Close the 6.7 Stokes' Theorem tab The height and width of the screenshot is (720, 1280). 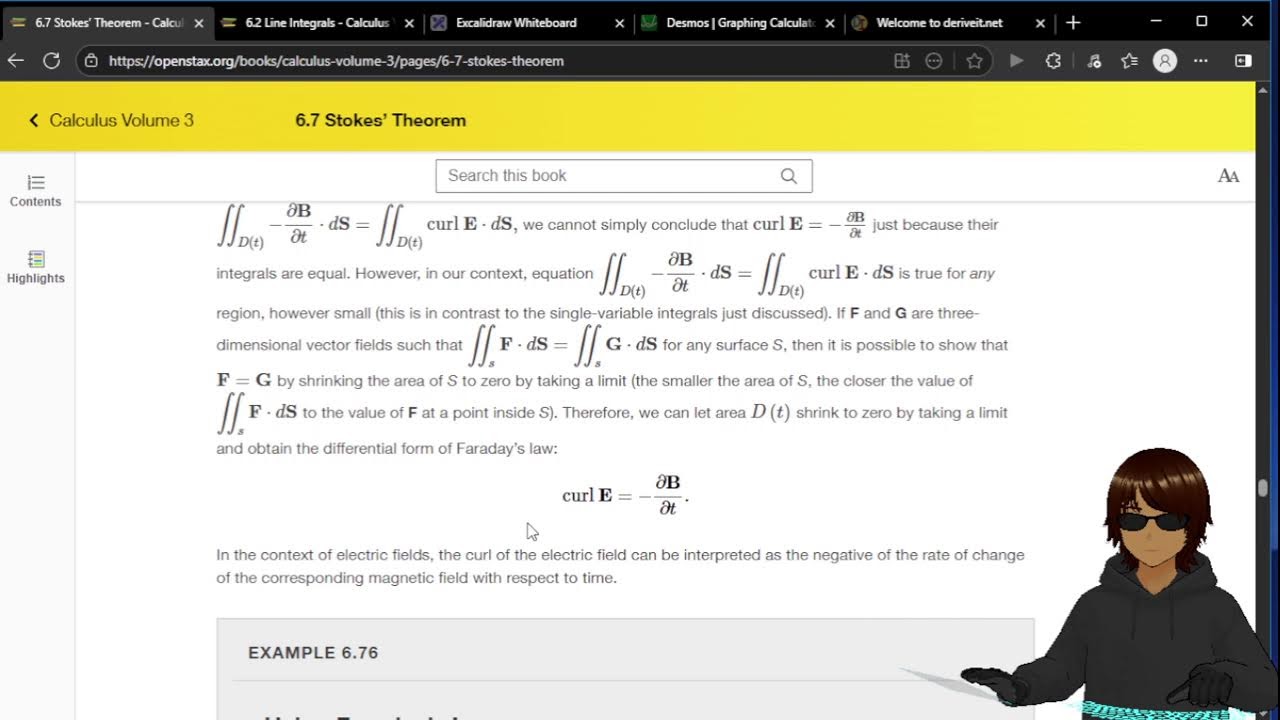[x=198, y=23]
